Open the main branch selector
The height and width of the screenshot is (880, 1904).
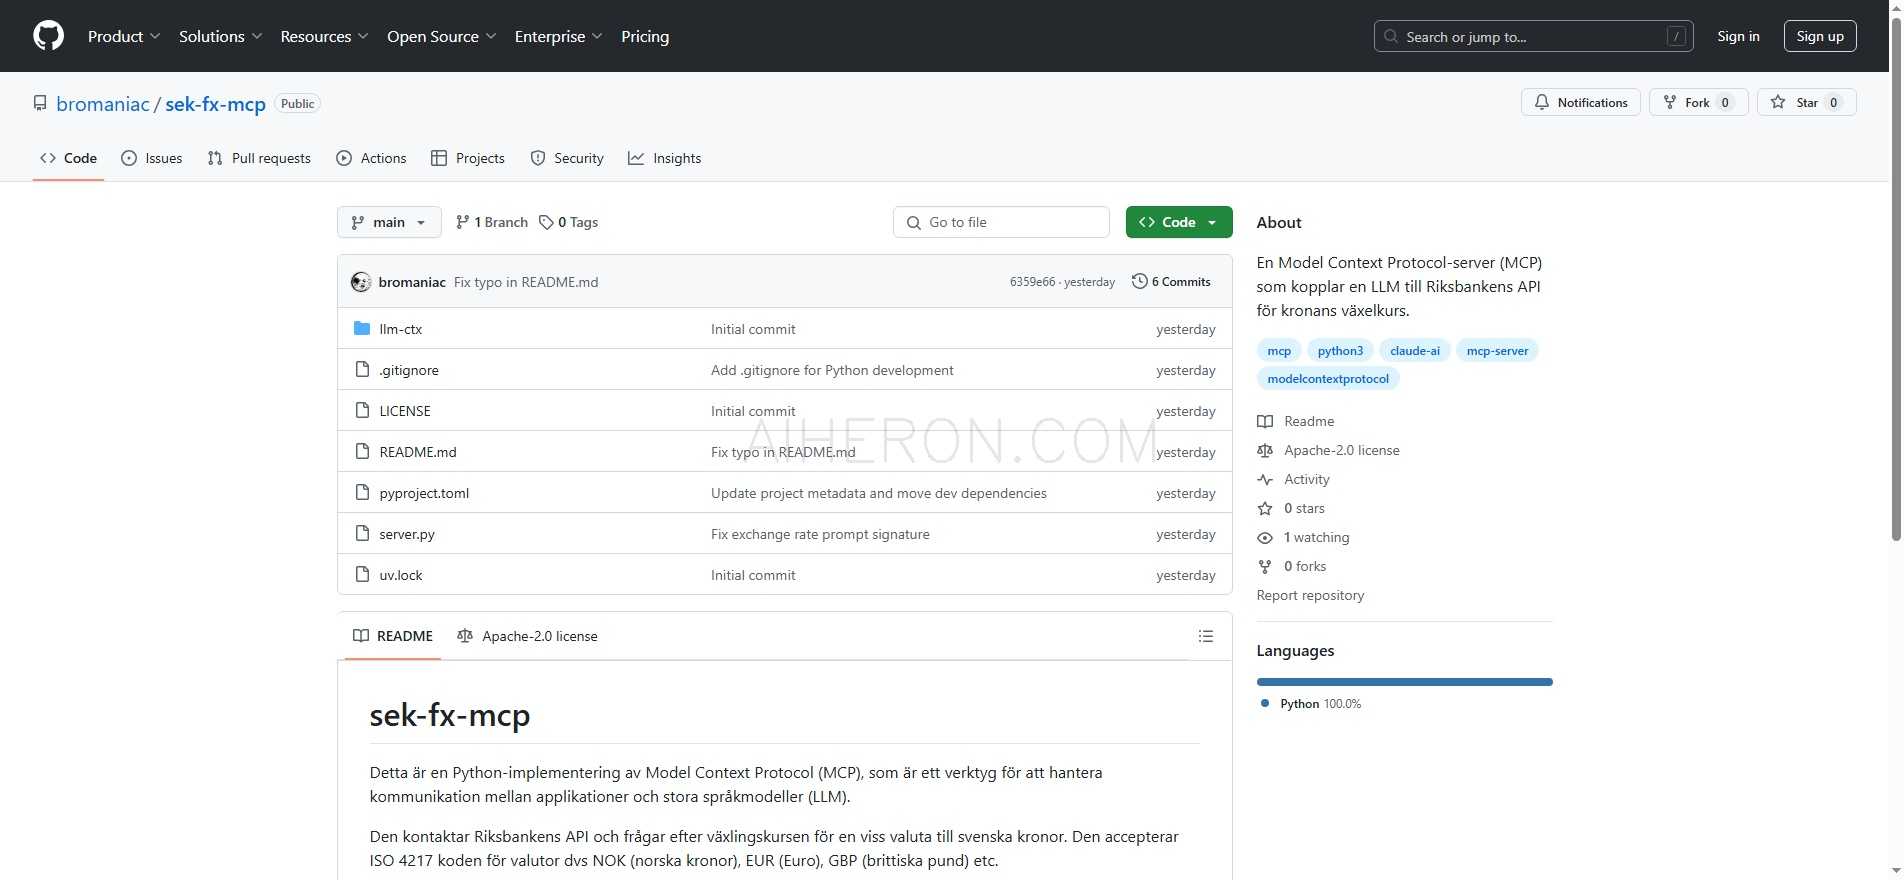389,222
